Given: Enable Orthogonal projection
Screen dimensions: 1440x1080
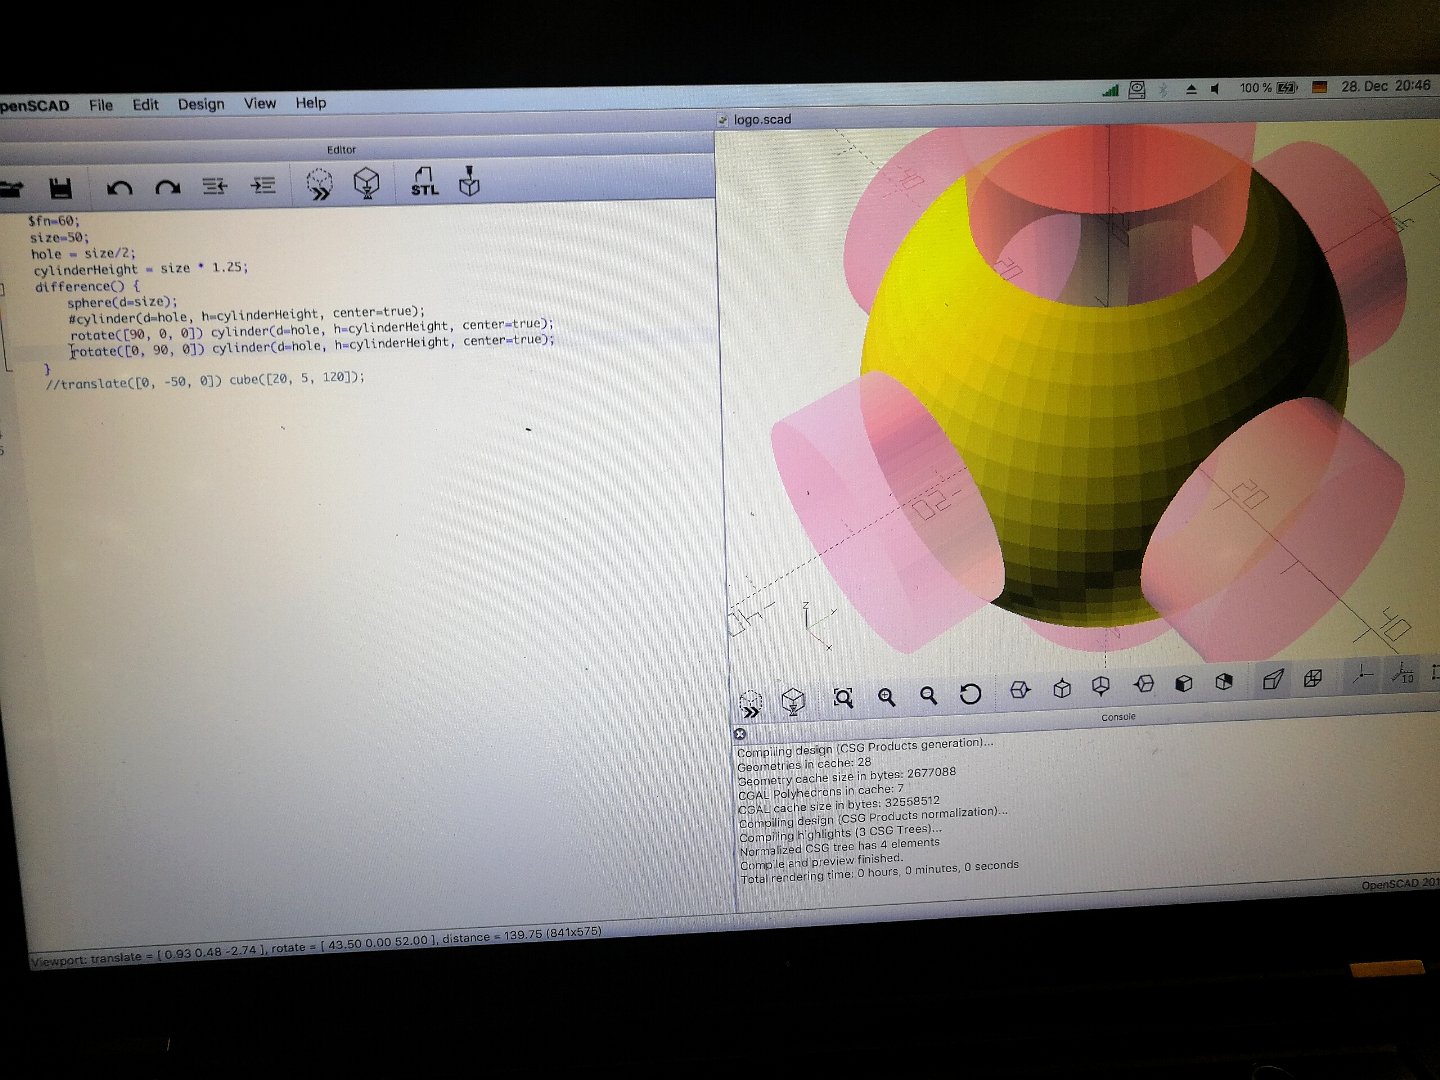Looking at the screenshot, I should tap(1314, 678).
